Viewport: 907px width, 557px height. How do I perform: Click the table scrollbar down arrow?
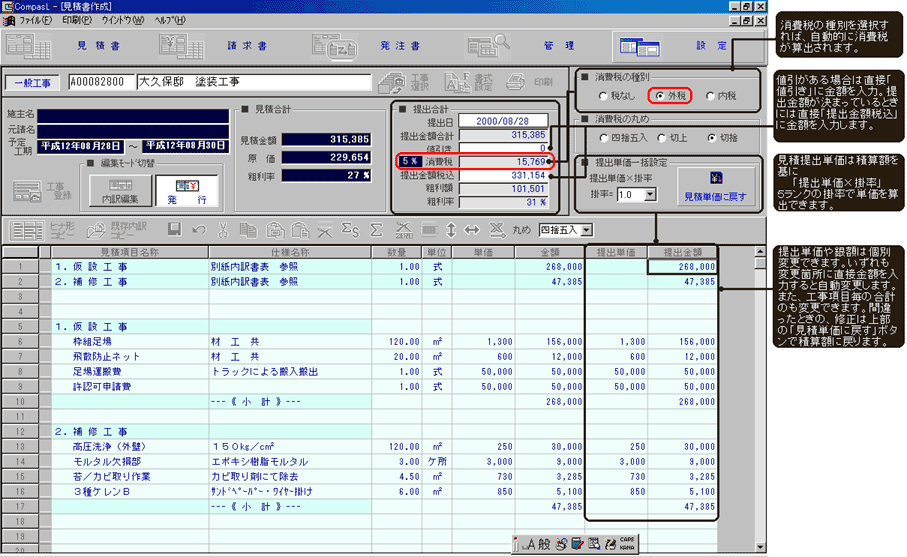point(760,547)
